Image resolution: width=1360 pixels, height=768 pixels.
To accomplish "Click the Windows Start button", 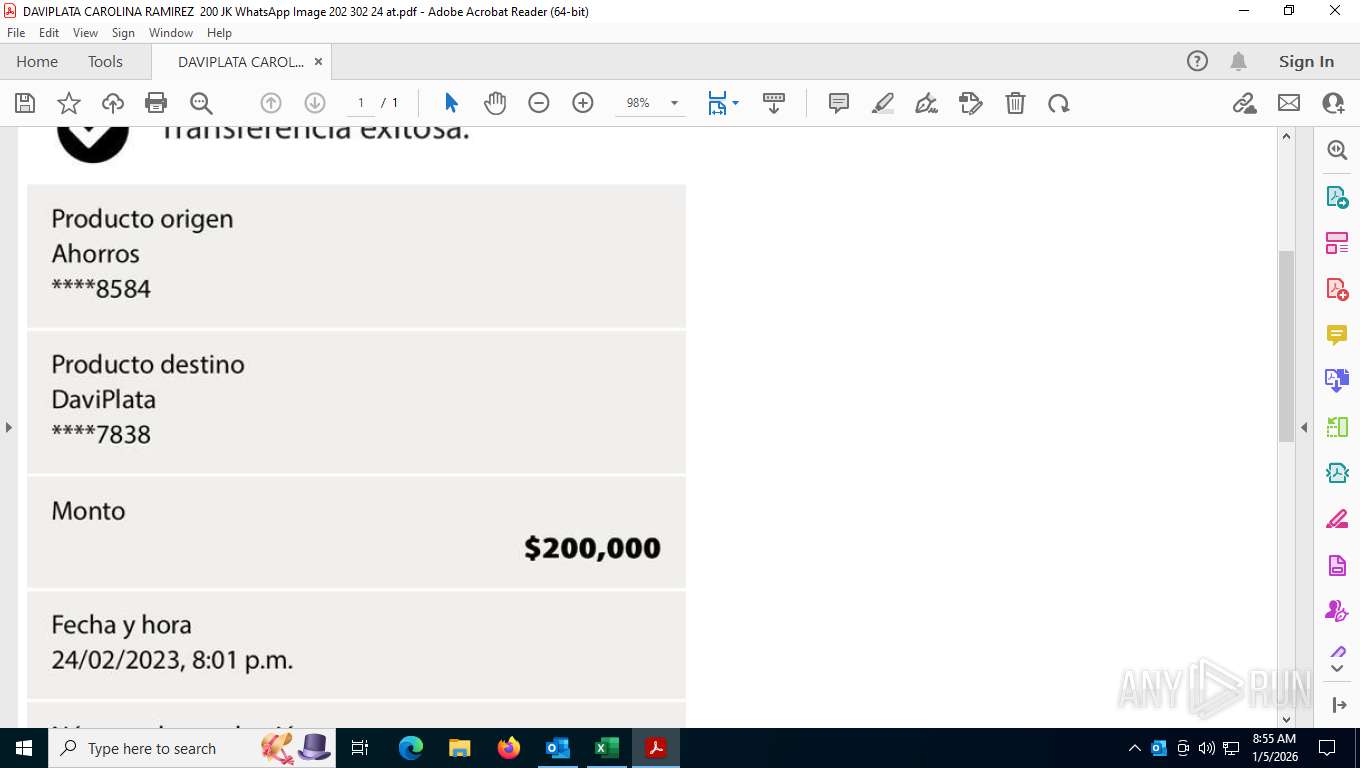I will [x=23, y=748].
